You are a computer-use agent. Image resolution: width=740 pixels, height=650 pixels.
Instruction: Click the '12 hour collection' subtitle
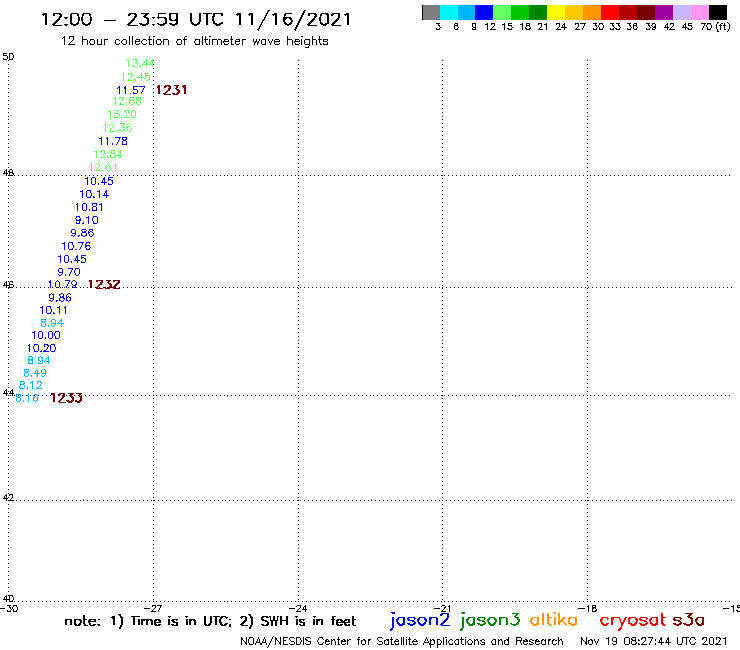coord(194,41)
